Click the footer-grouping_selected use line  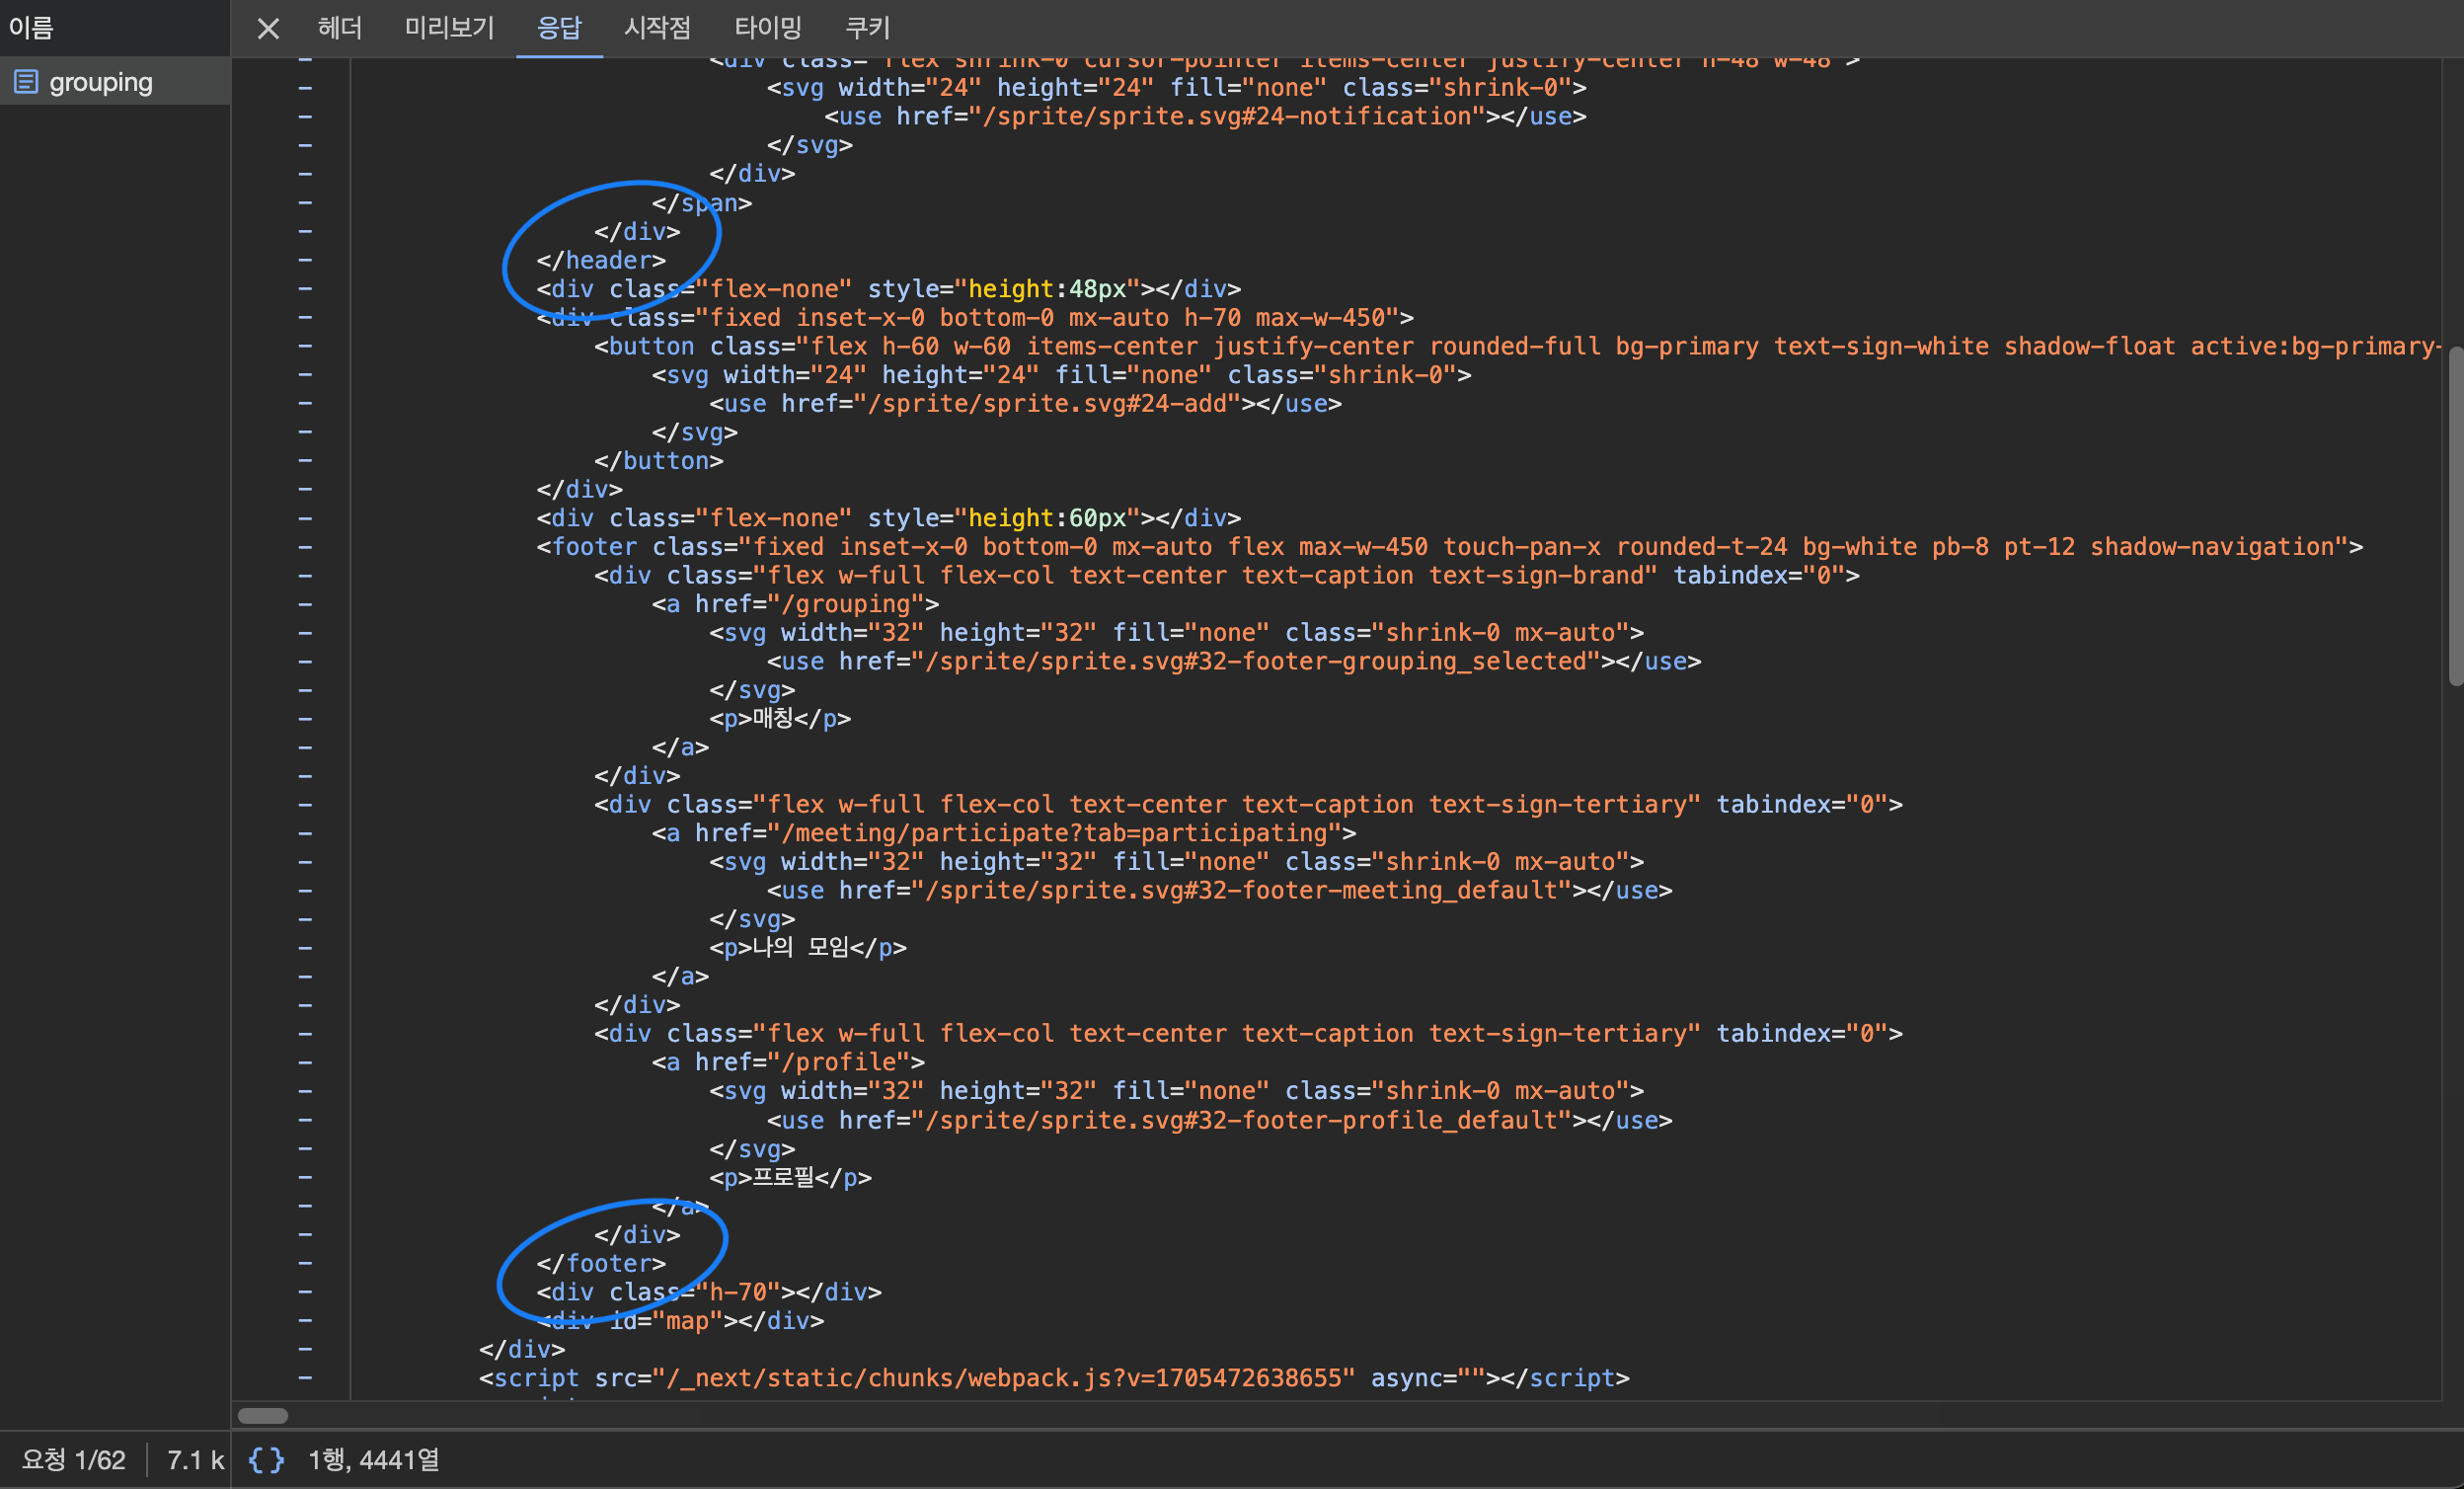point(1234,661)
